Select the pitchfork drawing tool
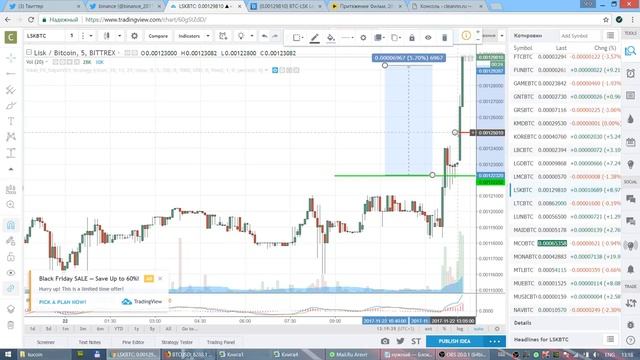 11,89
